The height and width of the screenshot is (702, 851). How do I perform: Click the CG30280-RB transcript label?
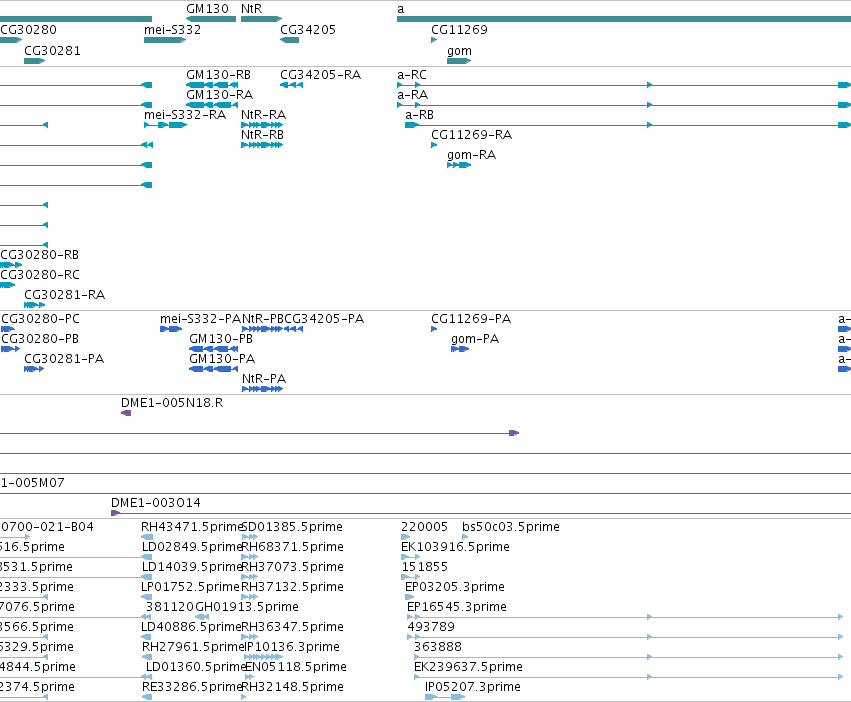click(39, 255)
